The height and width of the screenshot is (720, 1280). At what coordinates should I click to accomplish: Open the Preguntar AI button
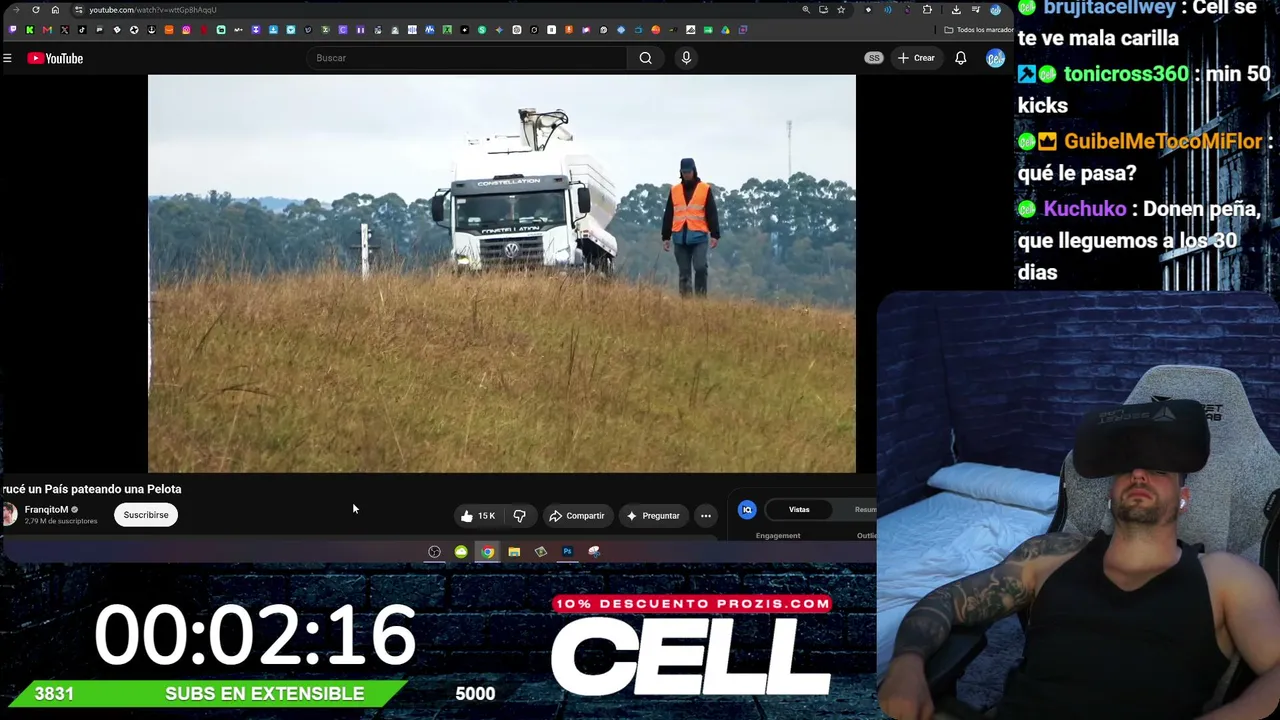coord(653,516)
